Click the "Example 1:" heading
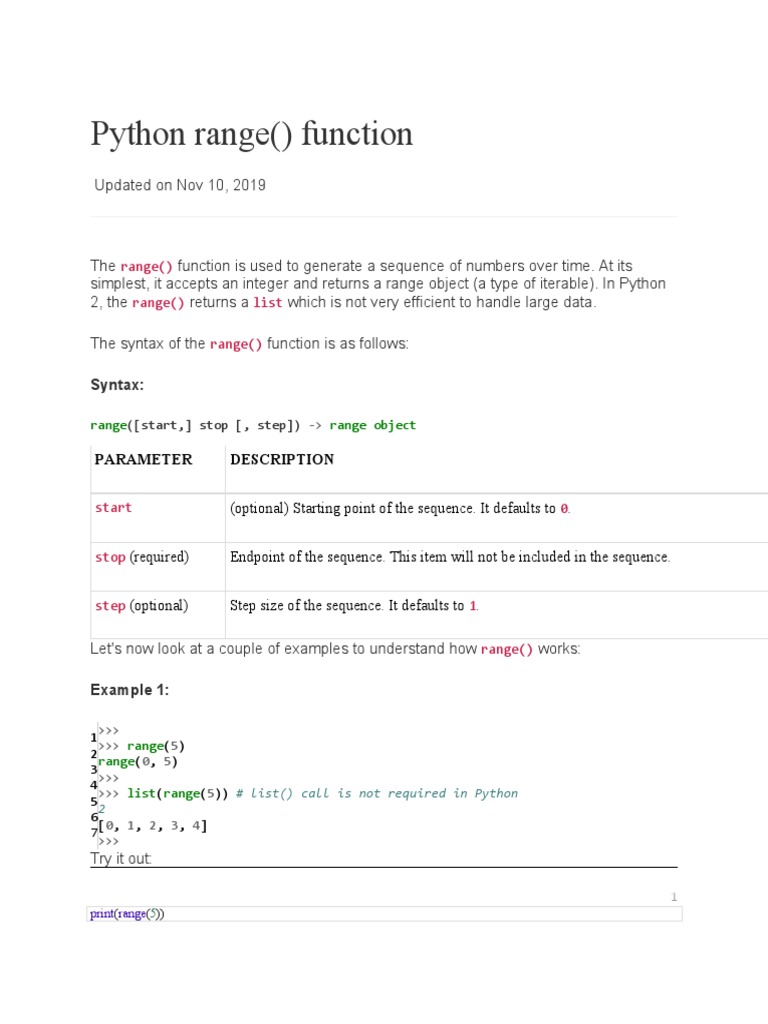768x1024 pixels. 130,690
